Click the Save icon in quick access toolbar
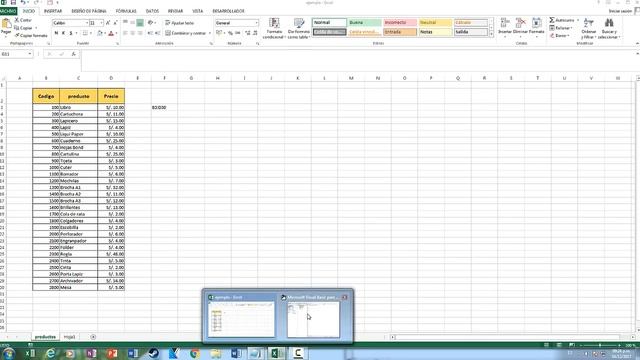Screen dimensions: 640x360 pyautogui.click(x=13, y=3)
